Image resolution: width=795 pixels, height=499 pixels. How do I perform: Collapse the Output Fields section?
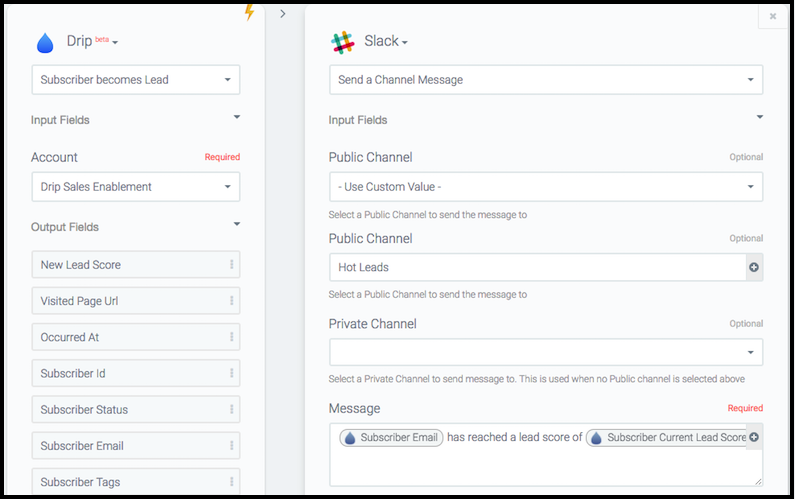point(237,225)
